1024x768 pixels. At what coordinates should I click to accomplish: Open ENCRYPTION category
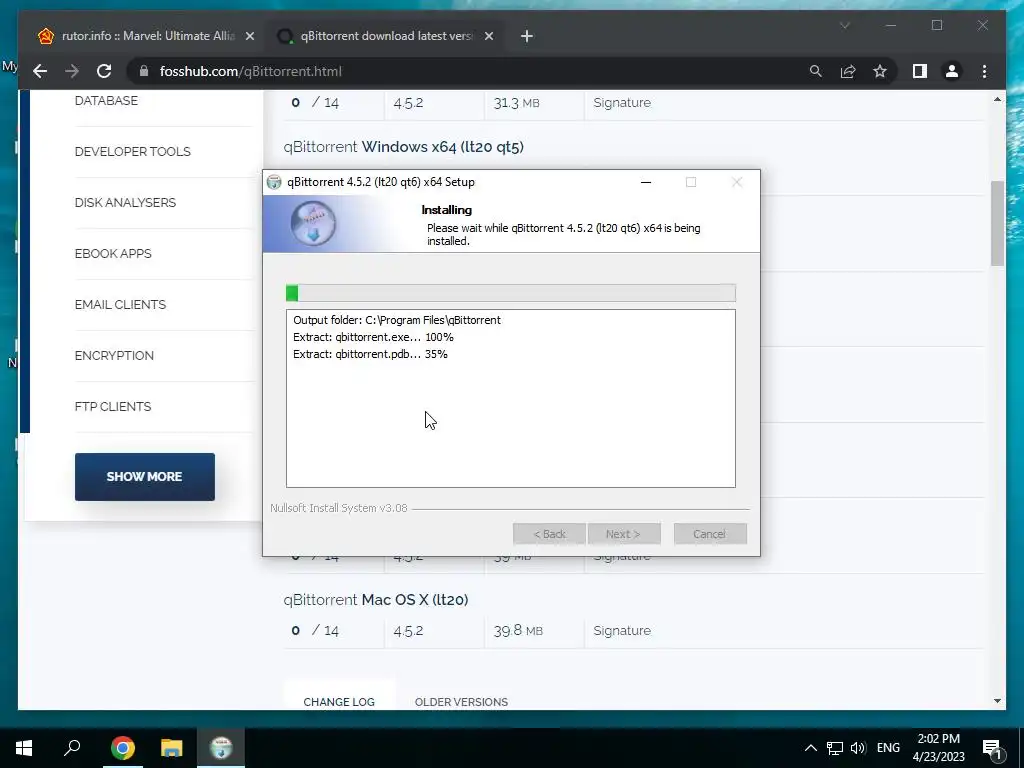114,355
